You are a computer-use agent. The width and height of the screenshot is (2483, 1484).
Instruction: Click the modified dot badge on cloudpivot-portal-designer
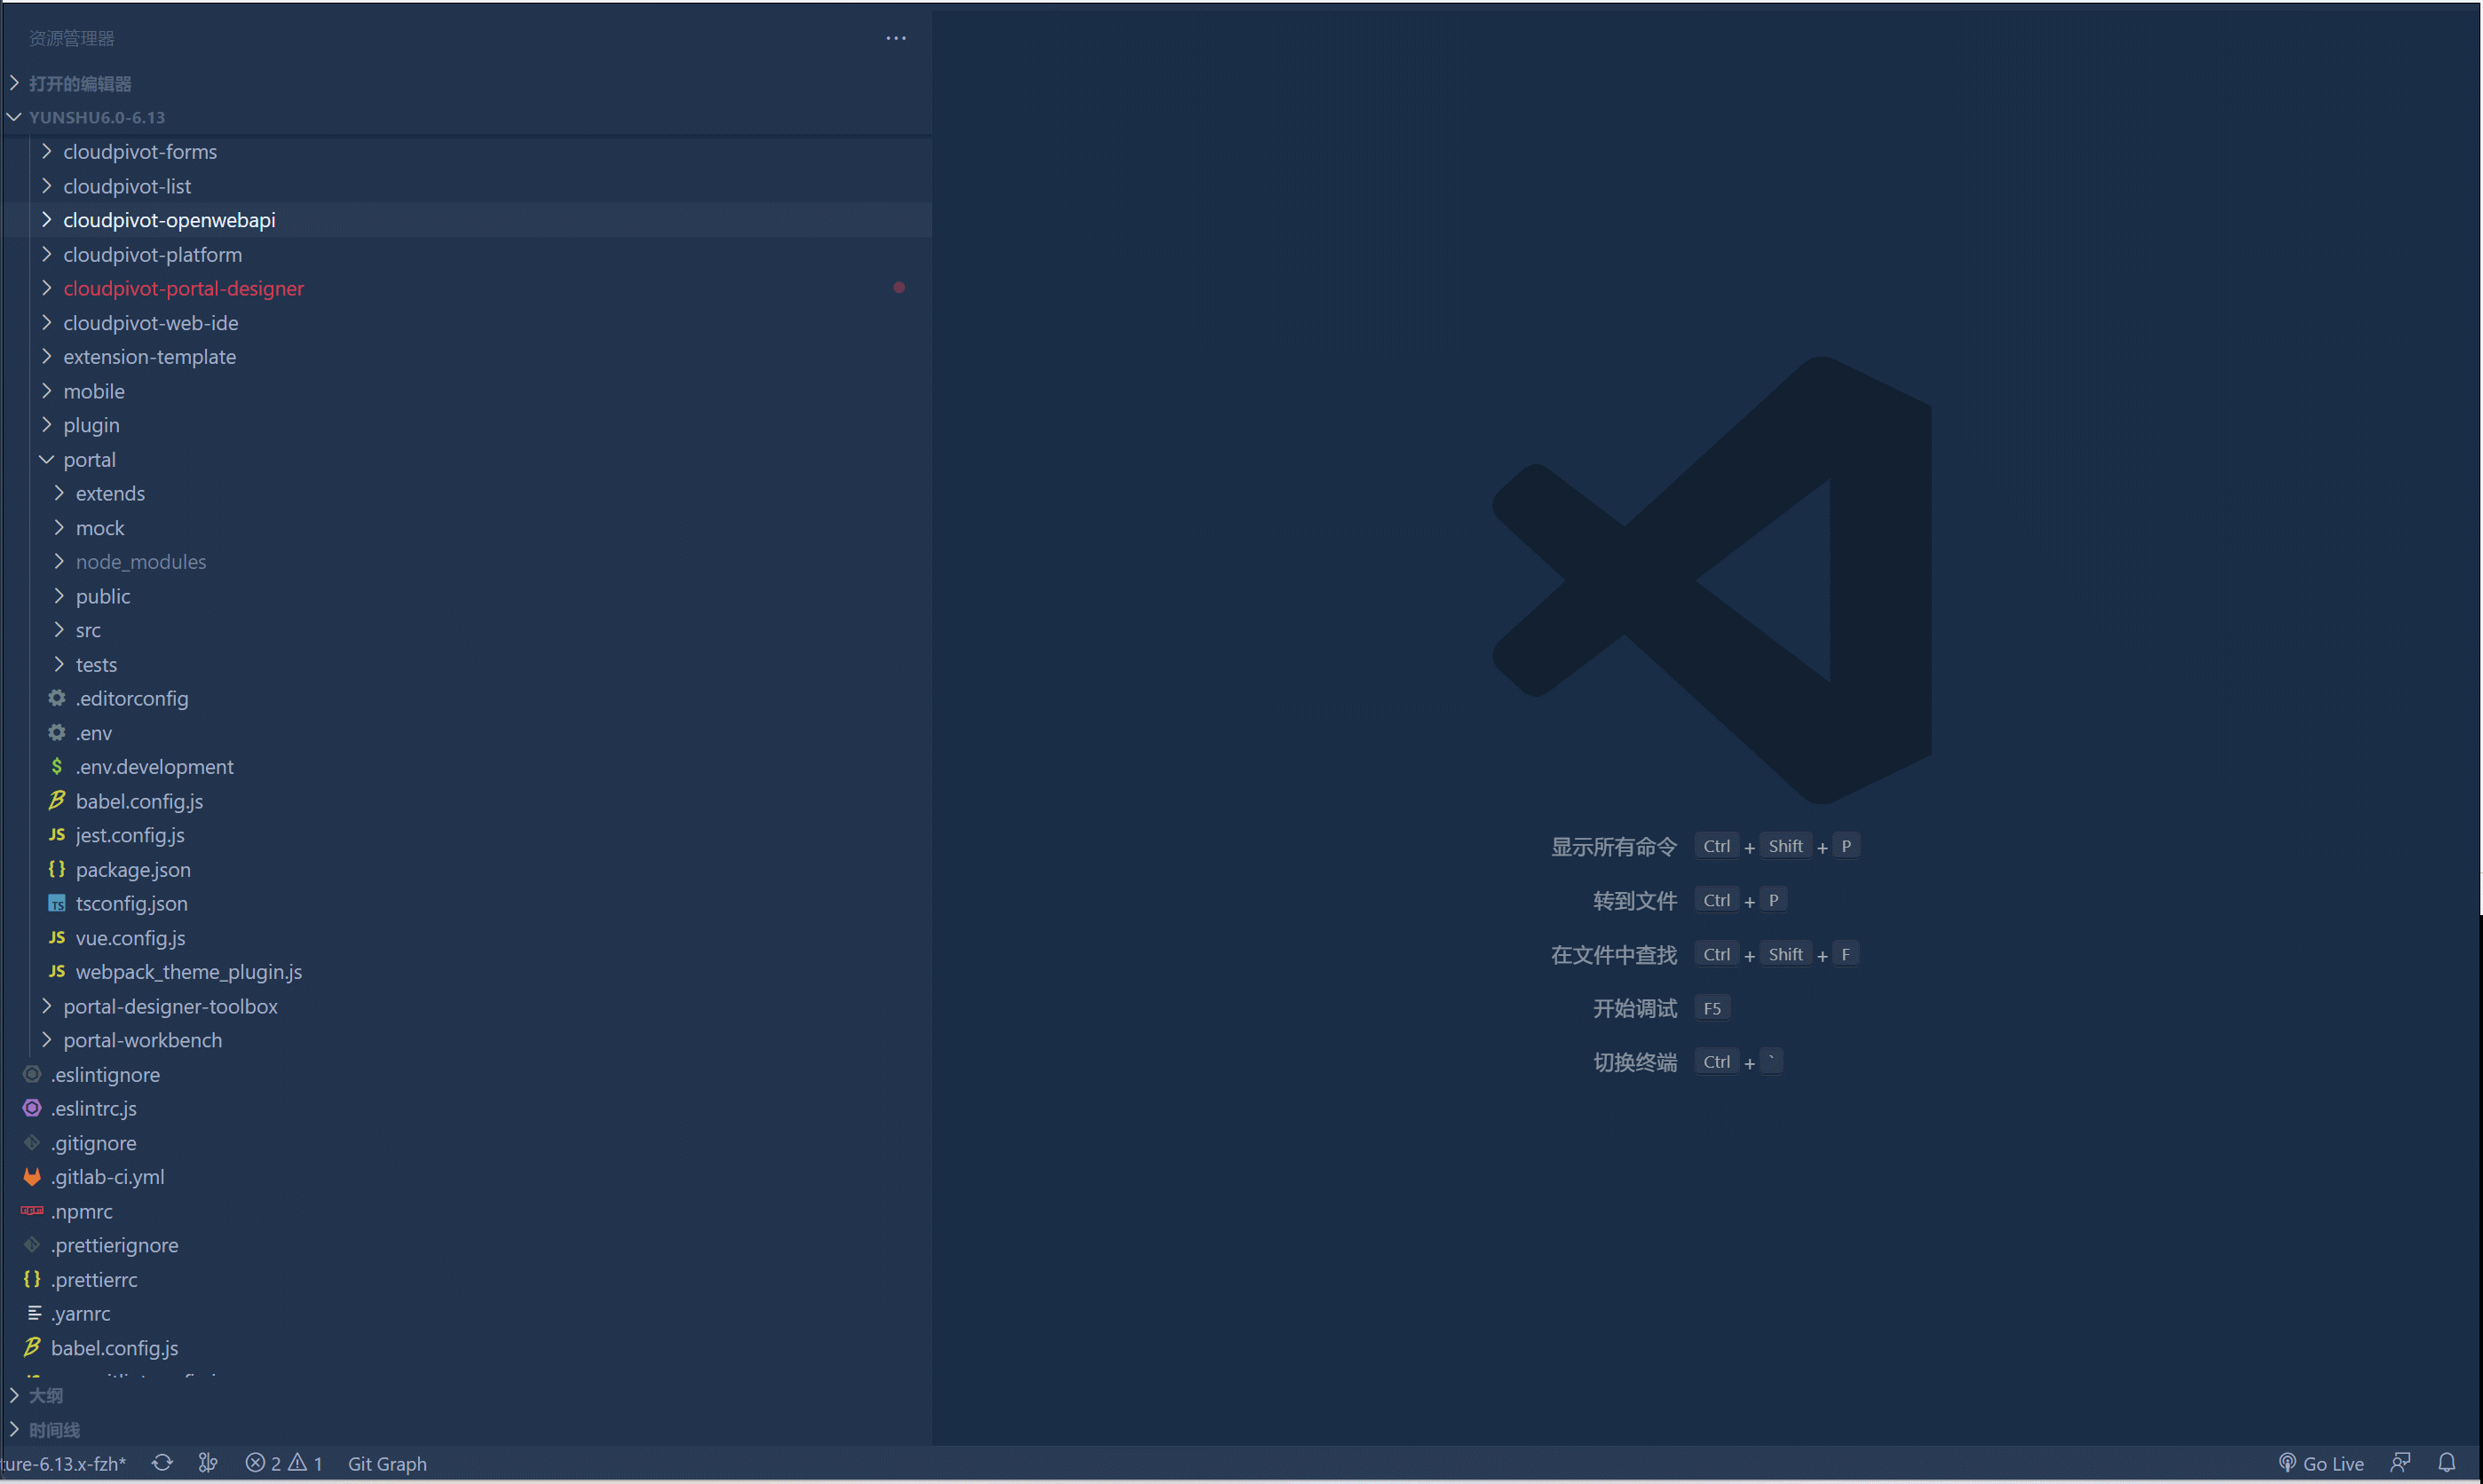tap(899, 288)
